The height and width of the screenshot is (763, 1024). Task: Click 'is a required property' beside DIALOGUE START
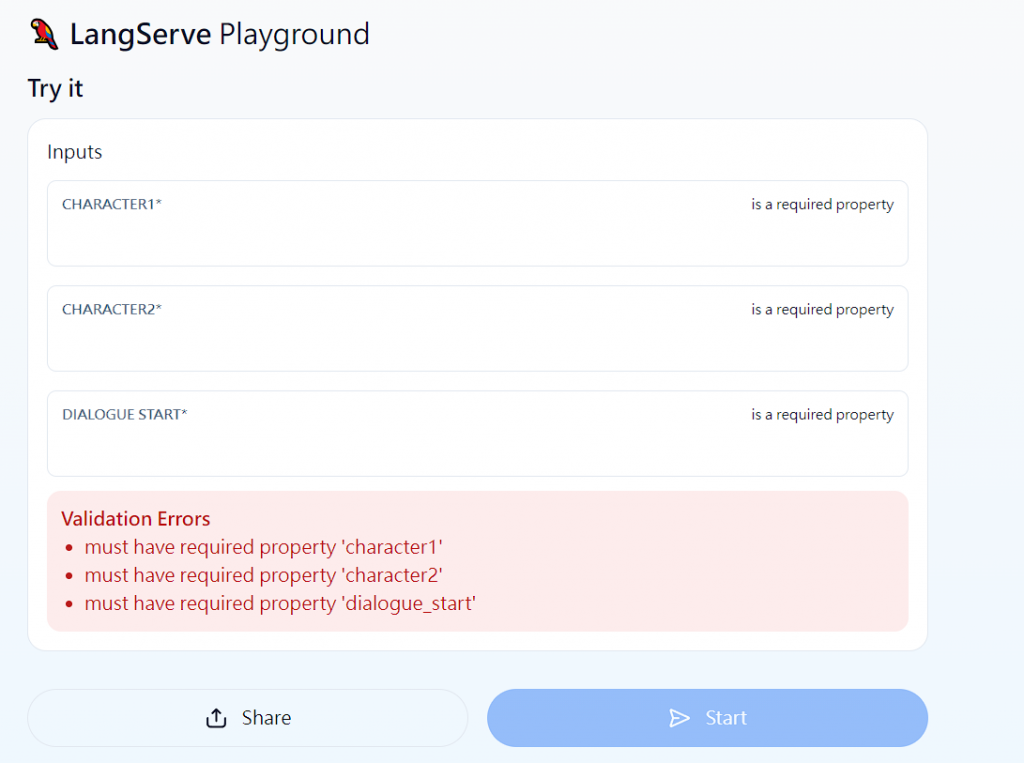coord(822,415)
